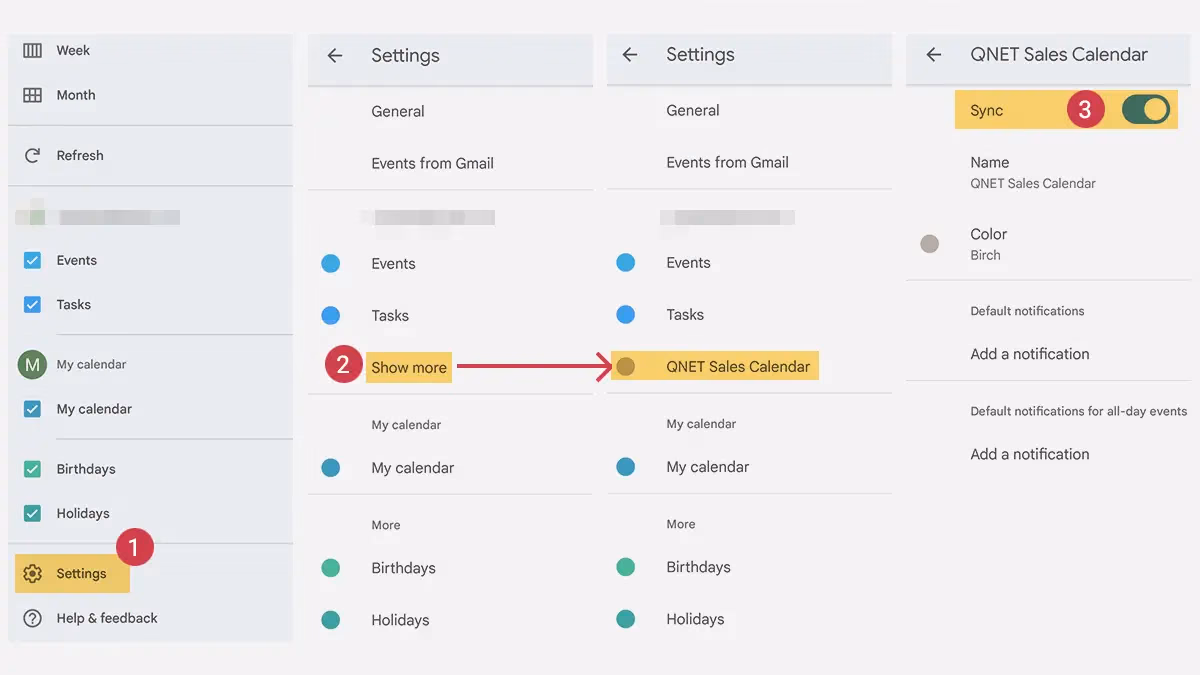Viewport: 1200px width, 675px height.
Task: Open Tasks in second panel Settings
Action: click(390, 316)
